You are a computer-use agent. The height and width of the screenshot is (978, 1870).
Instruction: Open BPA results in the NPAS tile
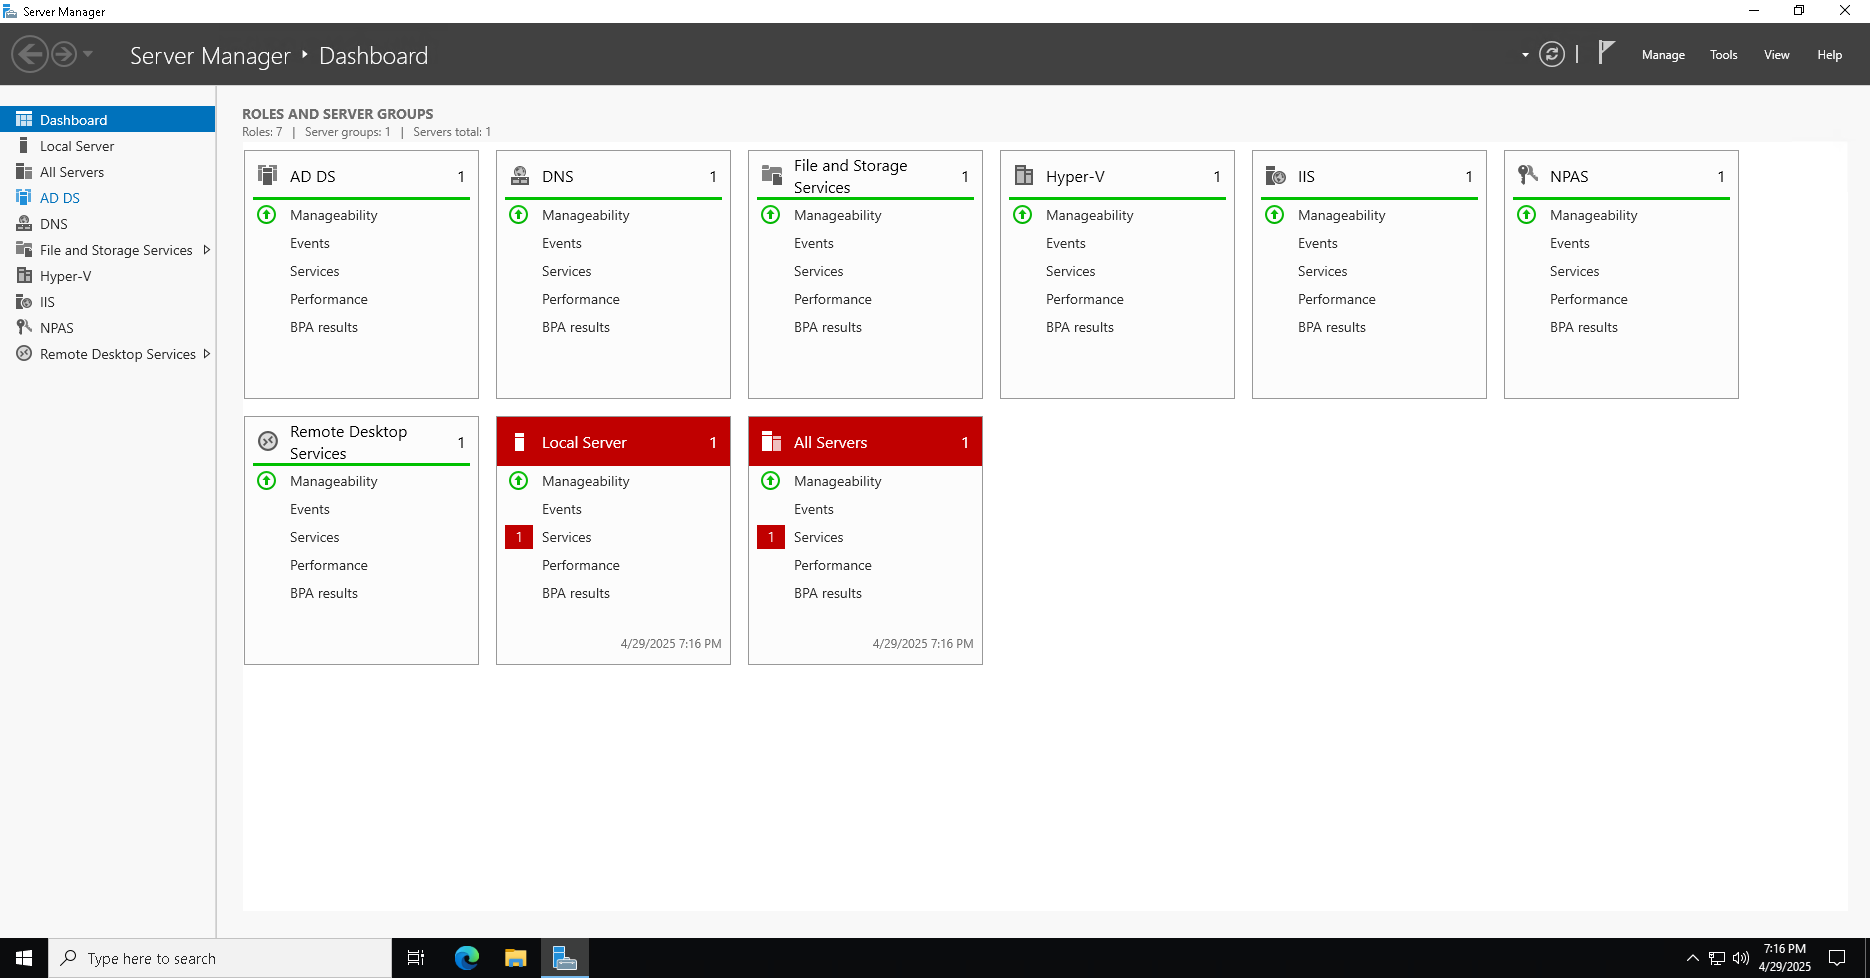[1583, 327]
